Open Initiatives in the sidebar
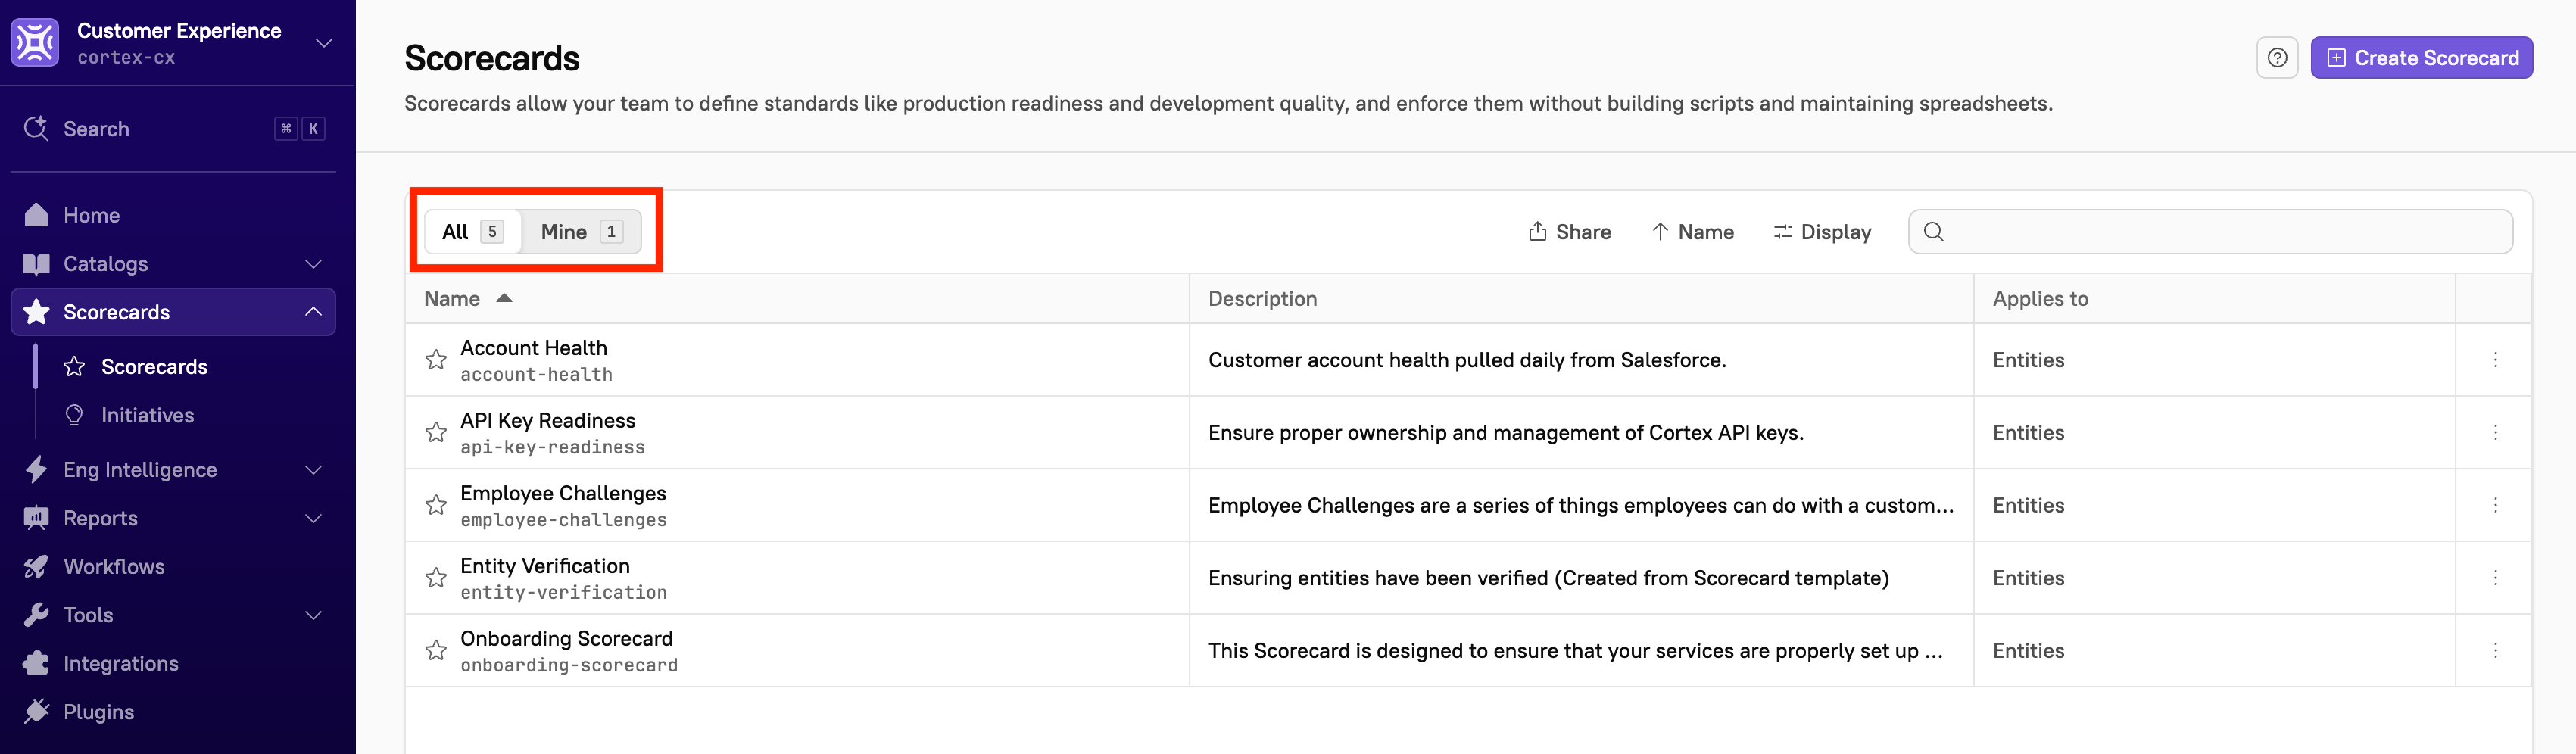 pos(147,415)
